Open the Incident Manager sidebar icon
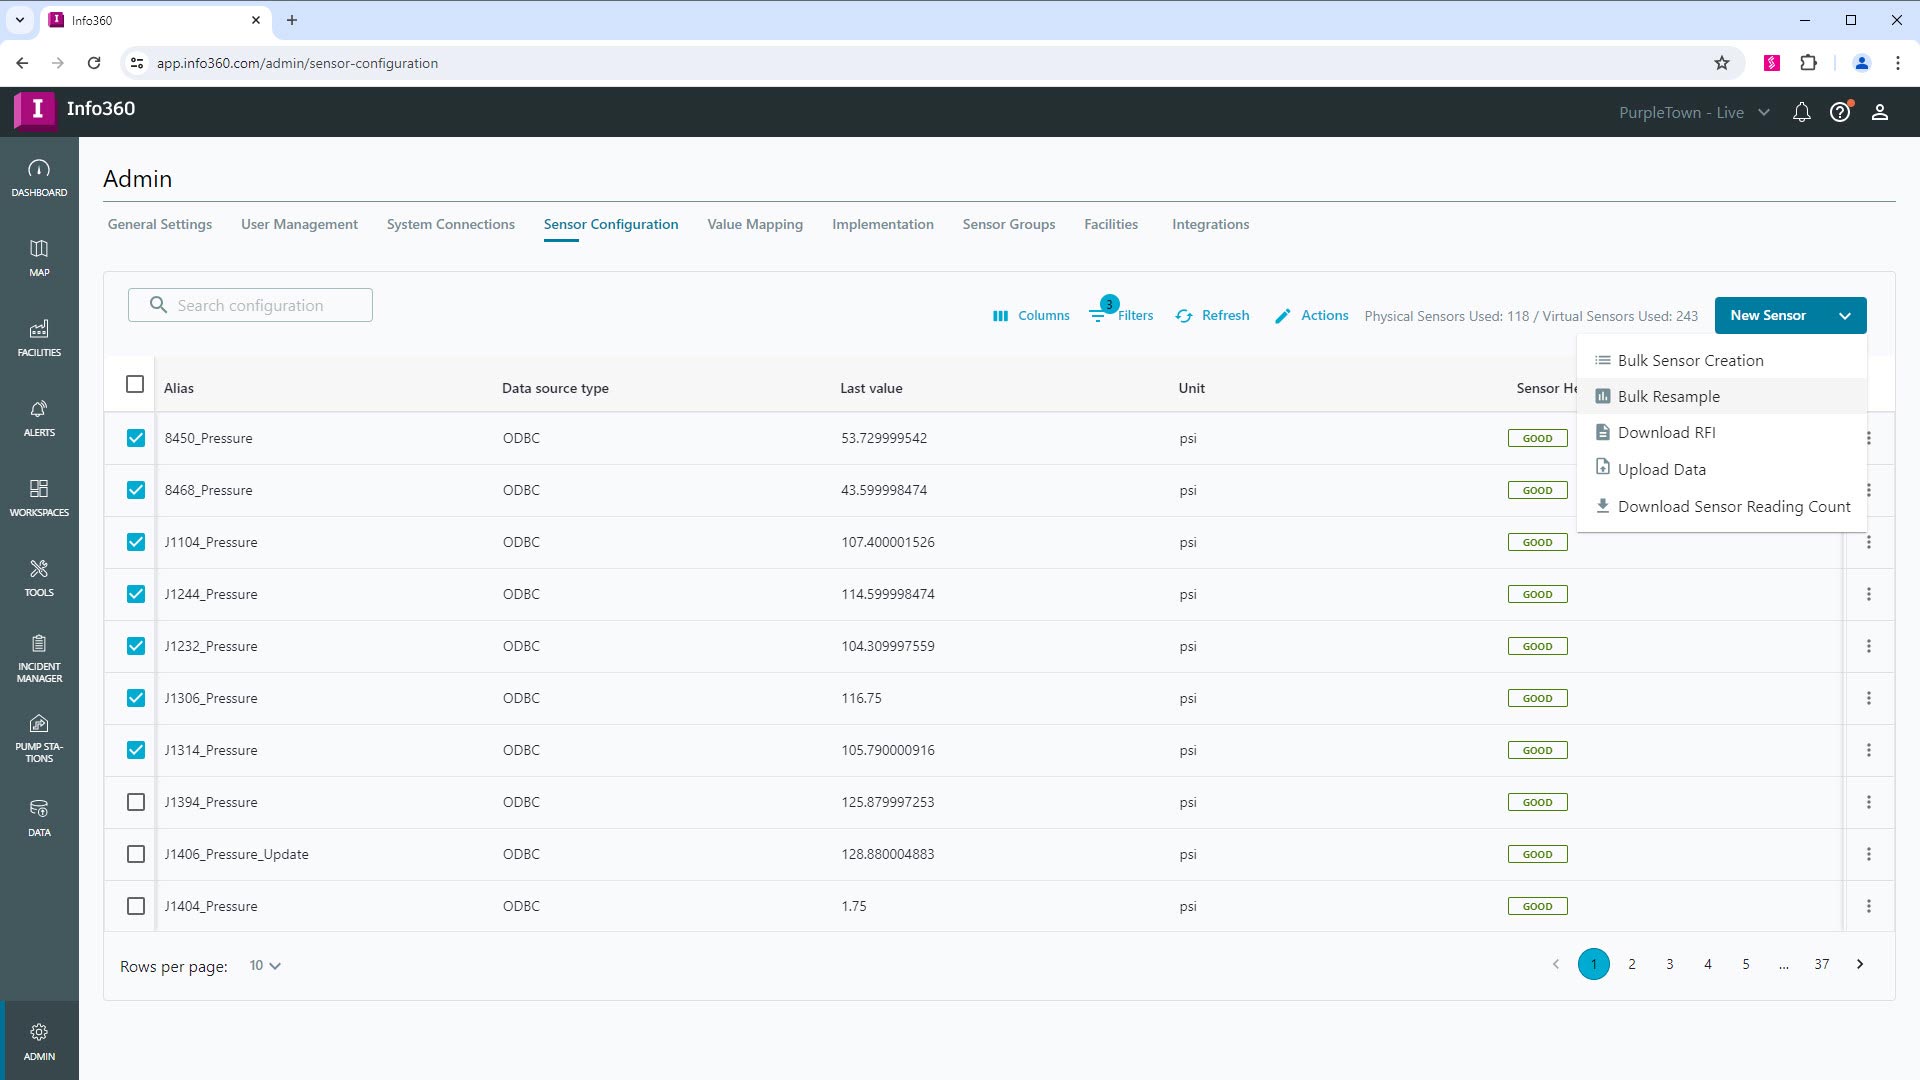The width and height of the screenshot is (1920, 1080). click(x=39, y=658)
